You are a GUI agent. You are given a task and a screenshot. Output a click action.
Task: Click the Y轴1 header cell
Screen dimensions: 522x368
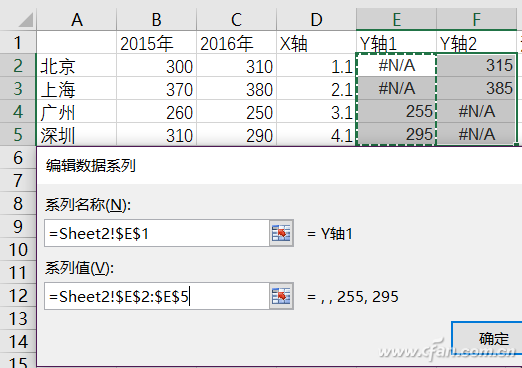396,42
